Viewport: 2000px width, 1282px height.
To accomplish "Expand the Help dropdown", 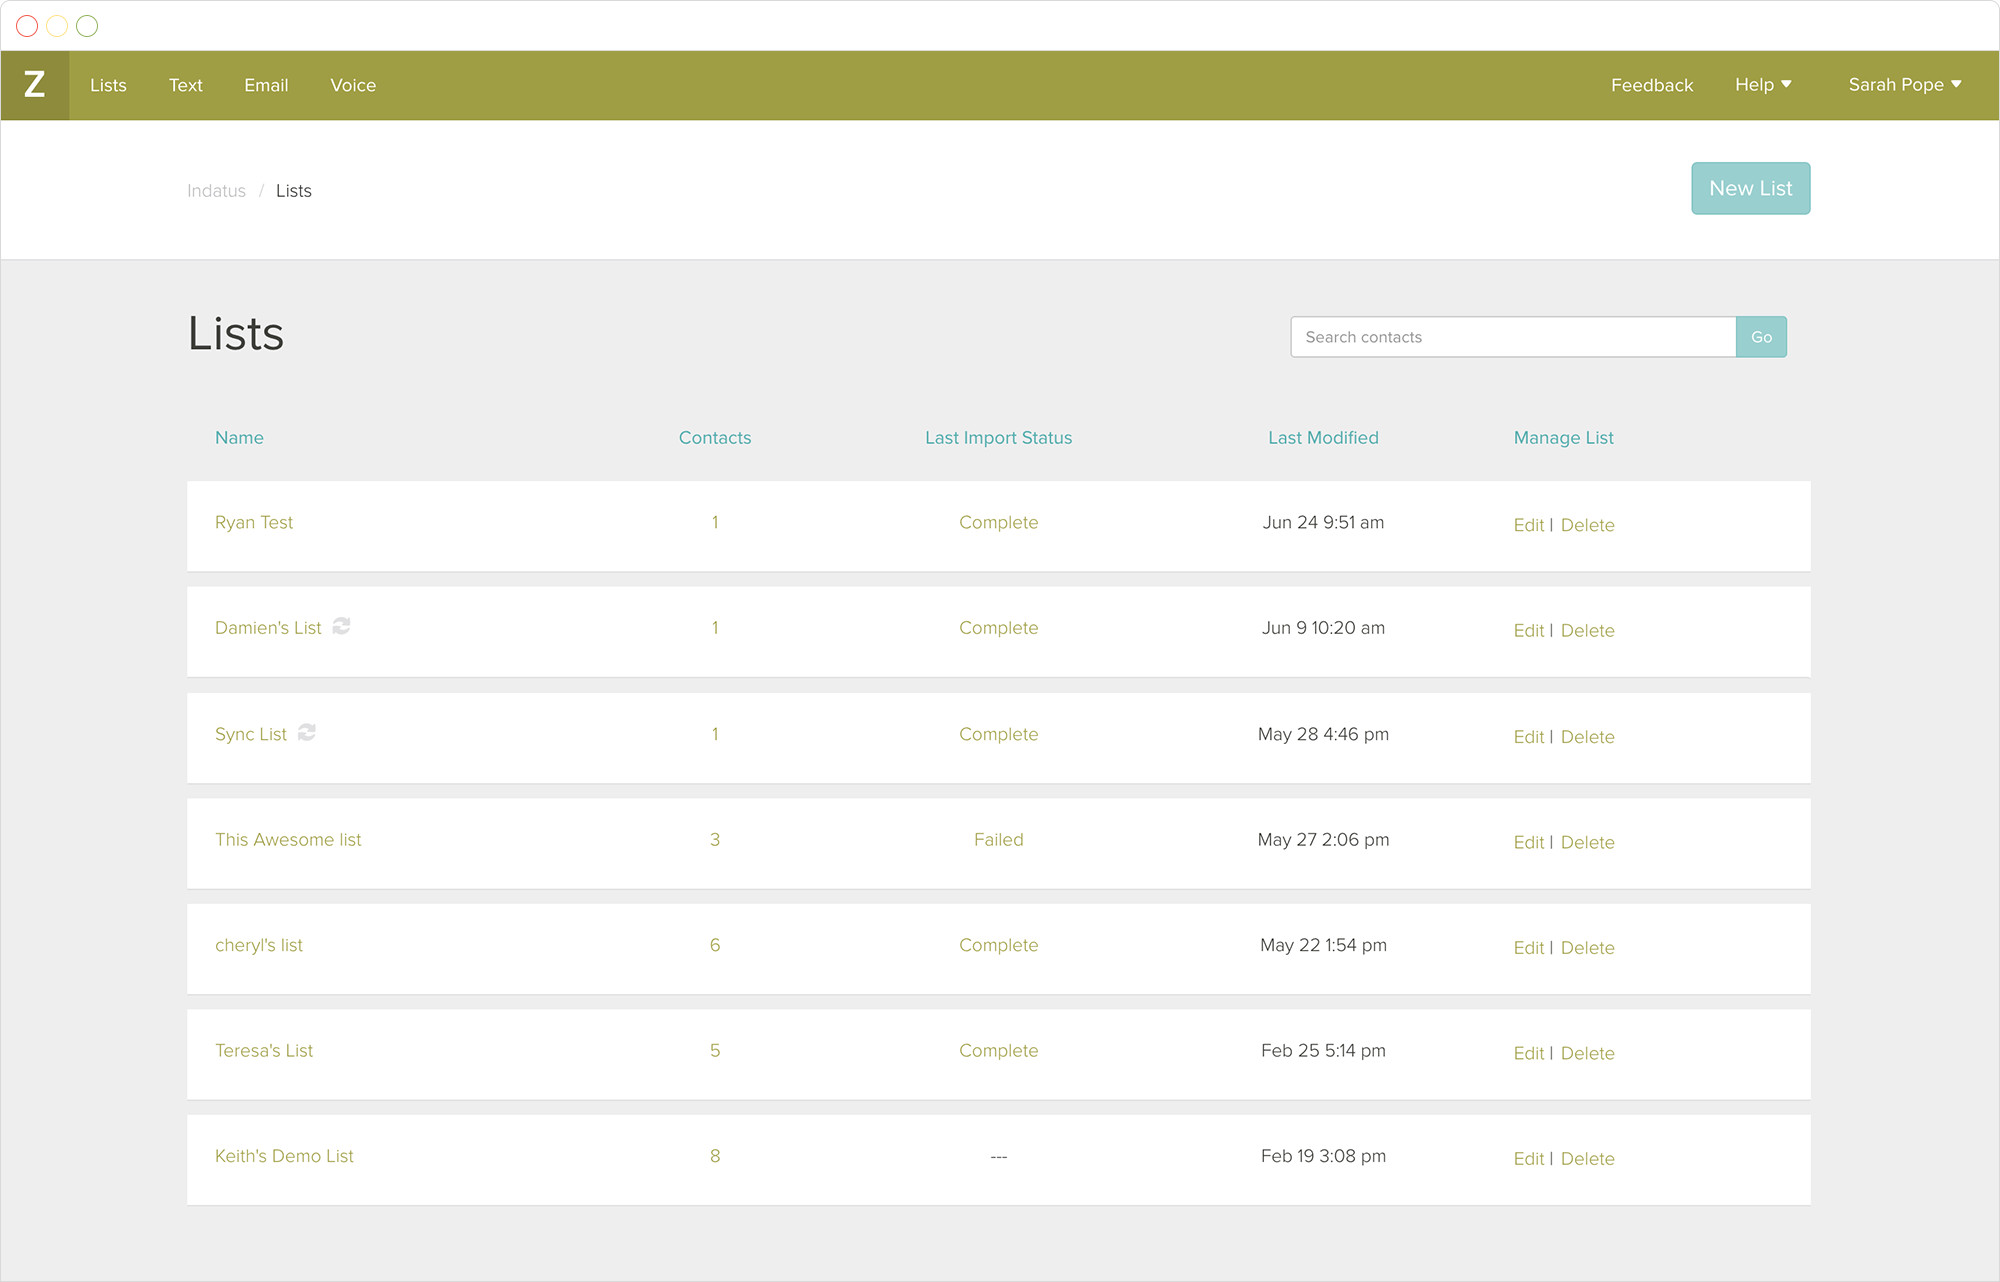I will [x=1763, y=85].
